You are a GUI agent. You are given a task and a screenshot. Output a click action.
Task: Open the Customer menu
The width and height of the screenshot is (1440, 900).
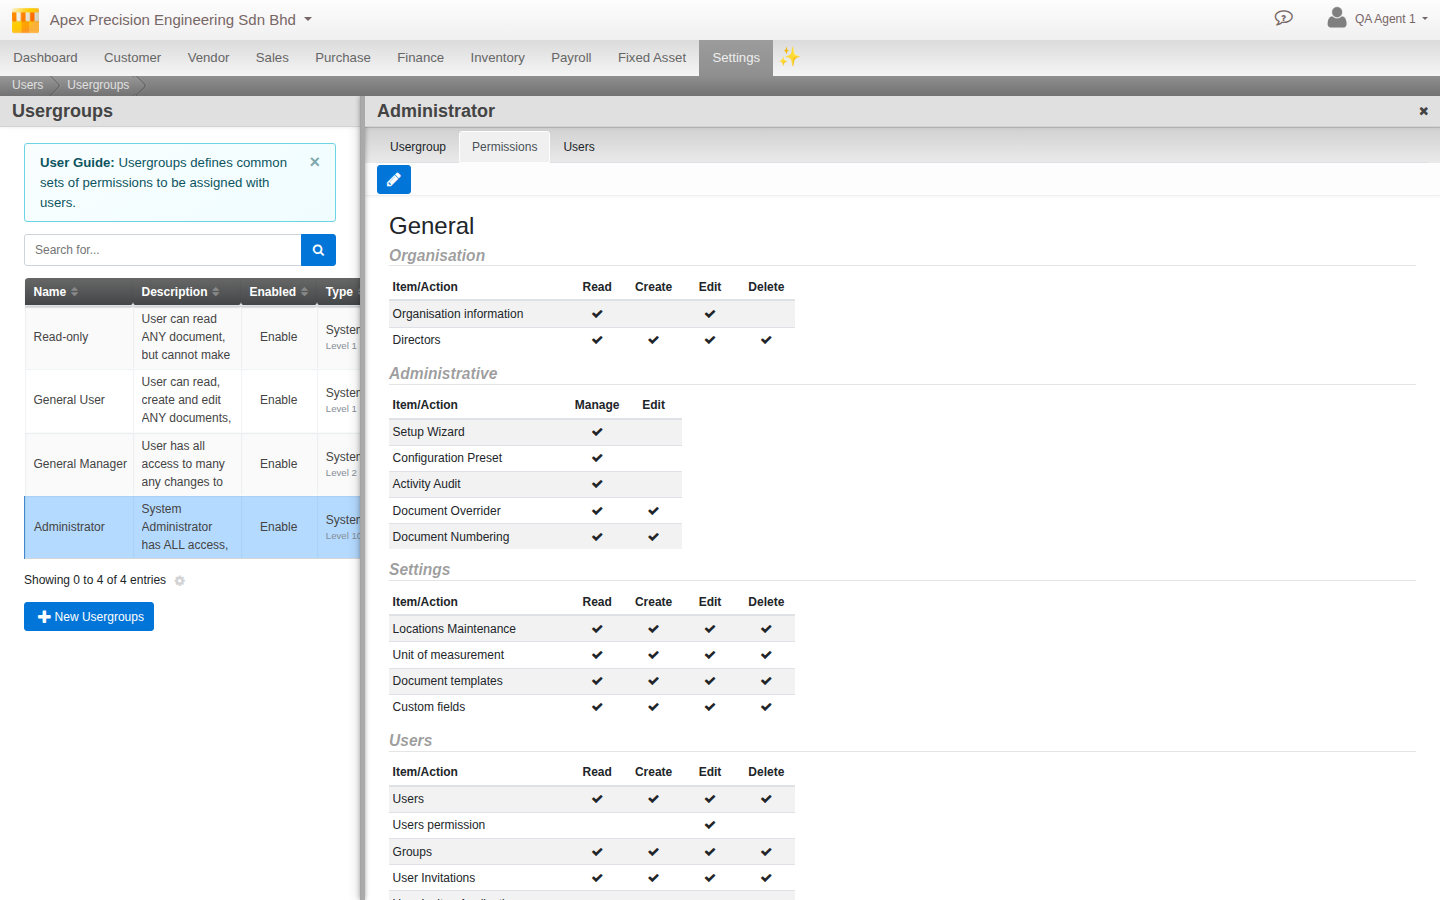pos(132,58)
